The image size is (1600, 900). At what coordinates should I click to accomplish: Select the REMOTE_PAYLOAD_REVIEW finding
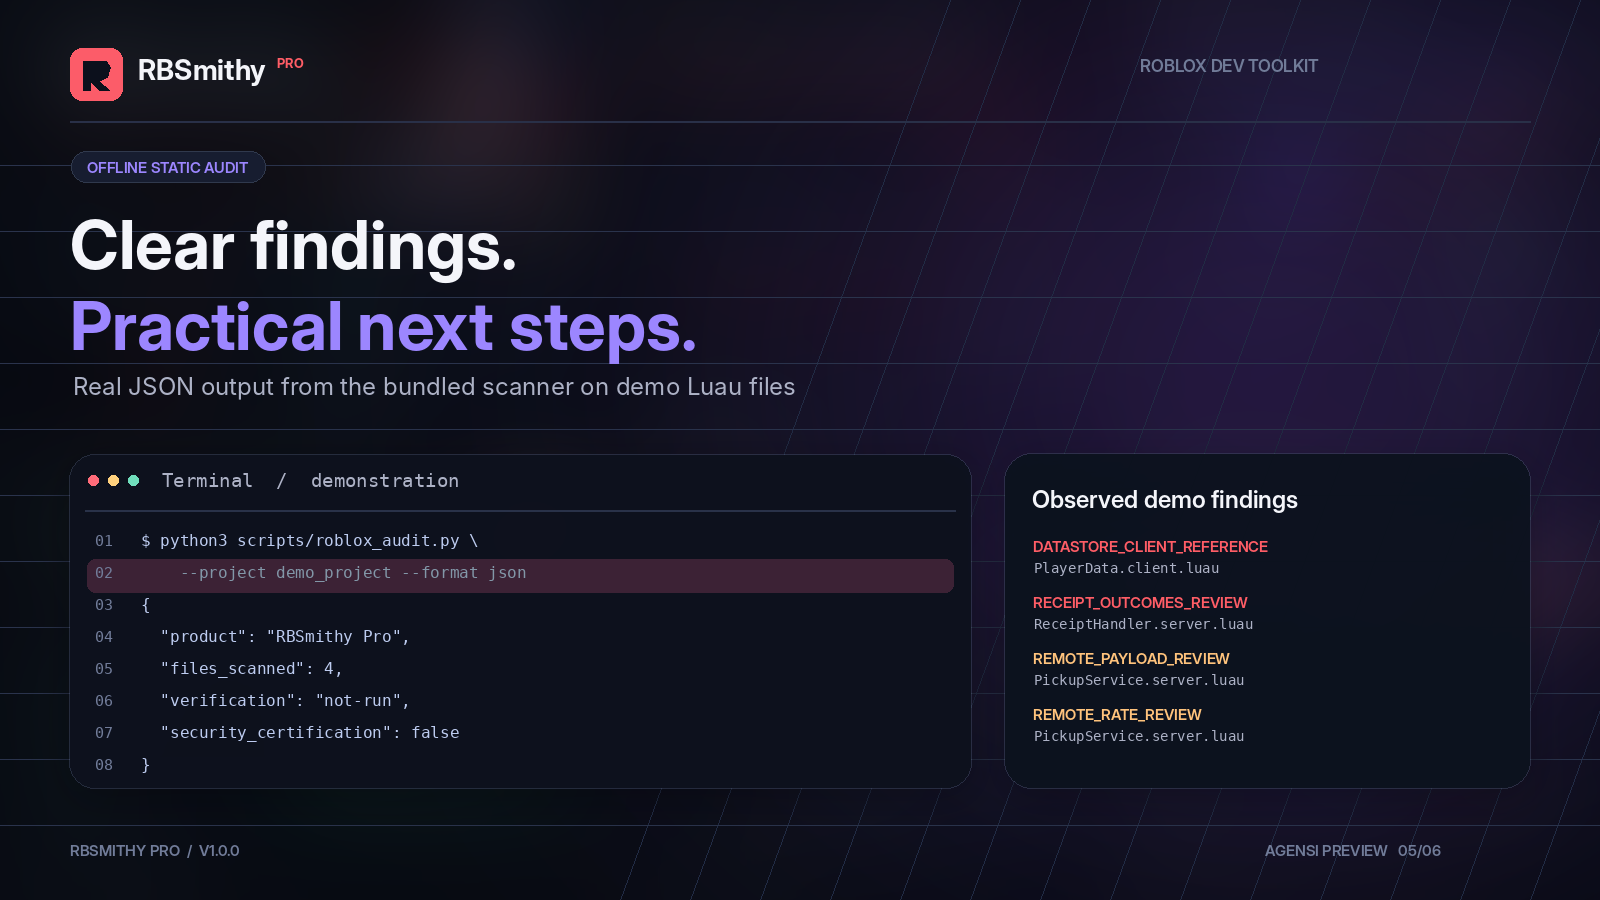[1131, 659]
